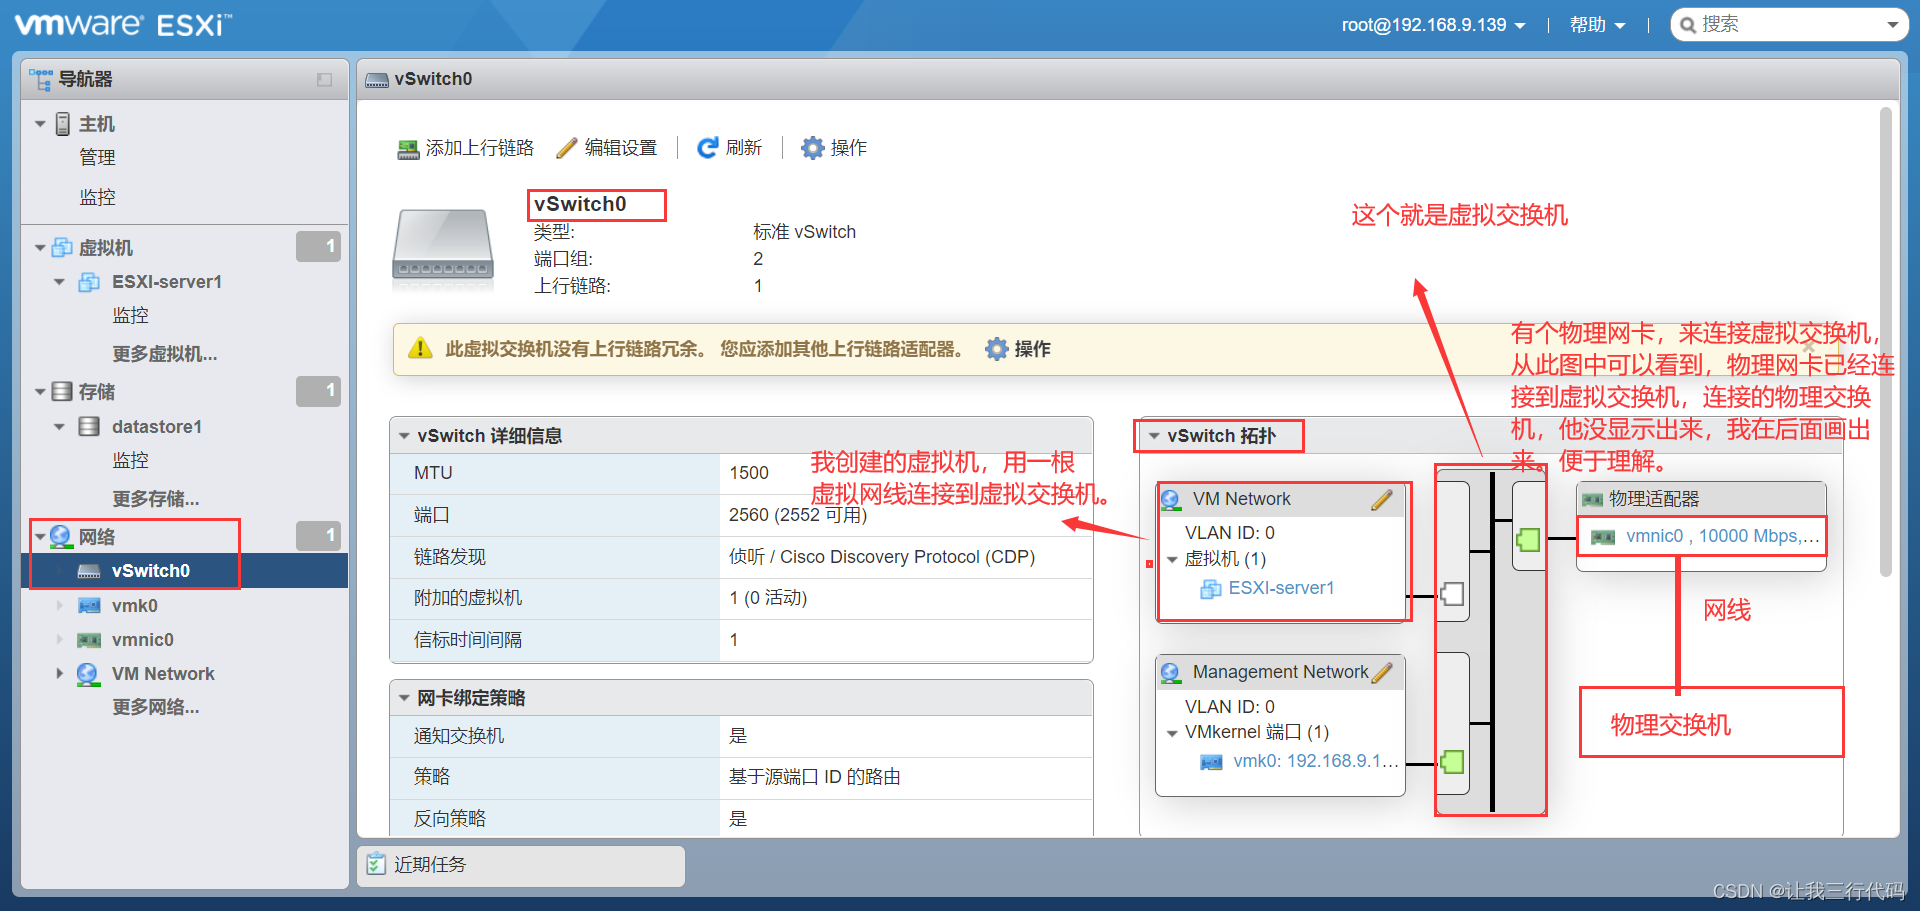This screenshot has width=1920, height=911.
Task: Click the pencil Edit settings (编辑设置) icon
Action: [x=567, y=148]
